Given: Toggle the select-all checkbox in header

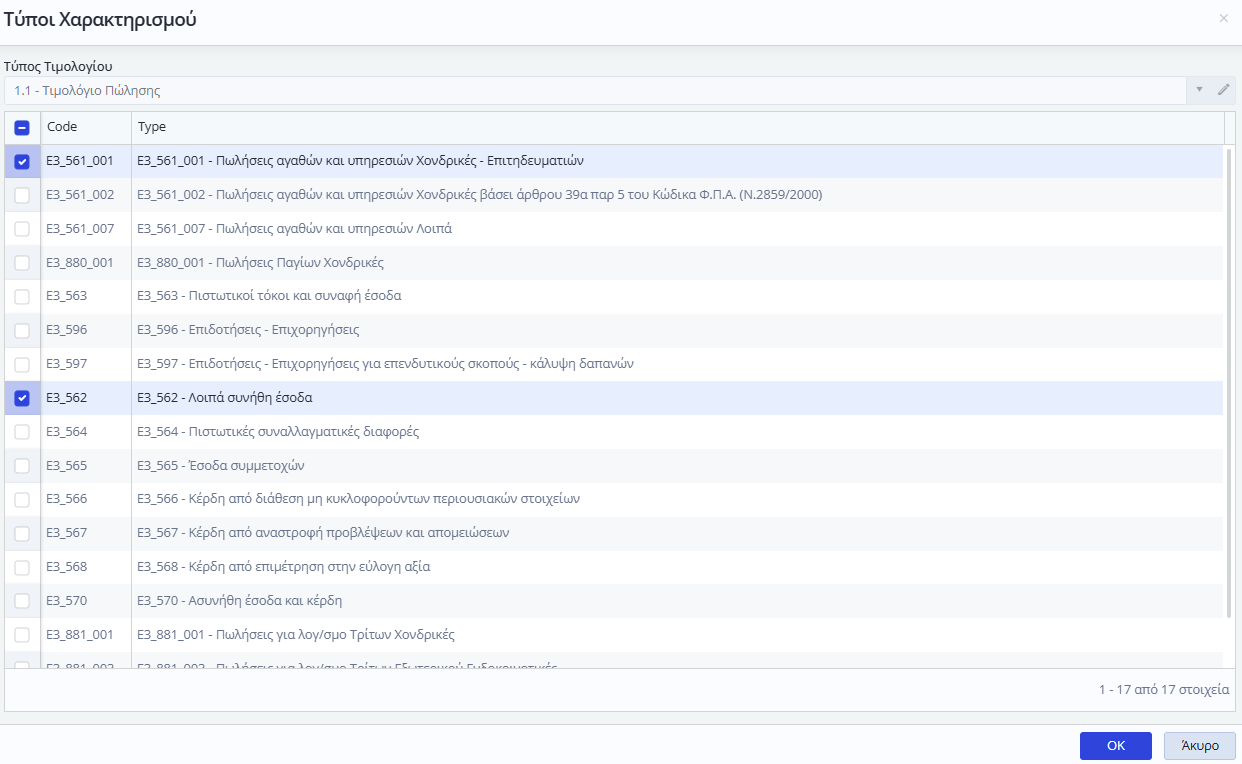Looking at the screenshot, I should pyautogui.click(x=22, y=127).
